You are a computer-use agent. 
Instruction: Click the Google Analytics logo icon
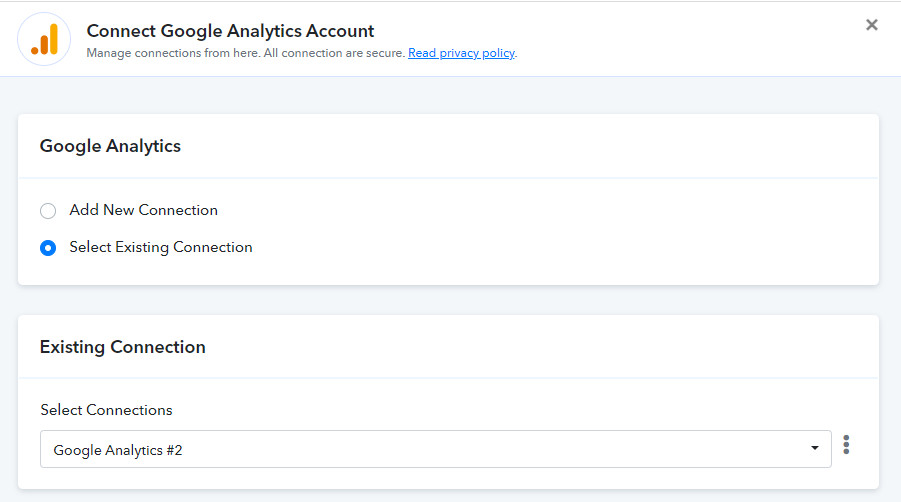pyautogui.click(x=44, y=39)
